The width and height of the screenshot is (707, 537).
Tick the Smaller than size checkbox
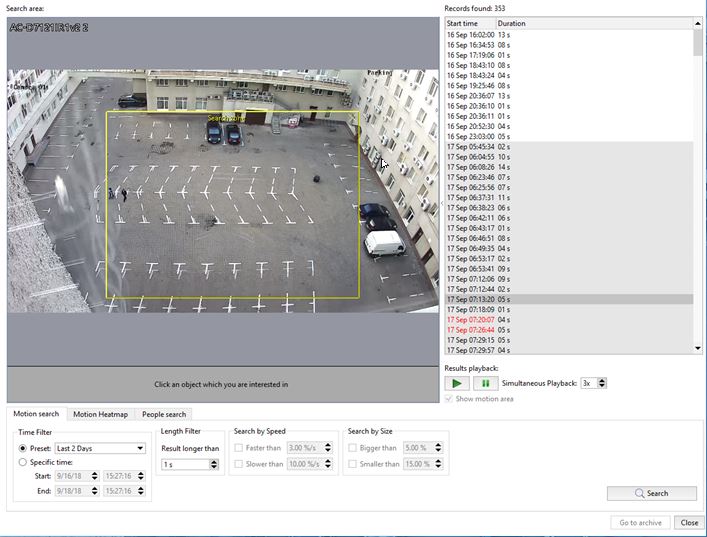pyautogui.click(x=353, y=464)
